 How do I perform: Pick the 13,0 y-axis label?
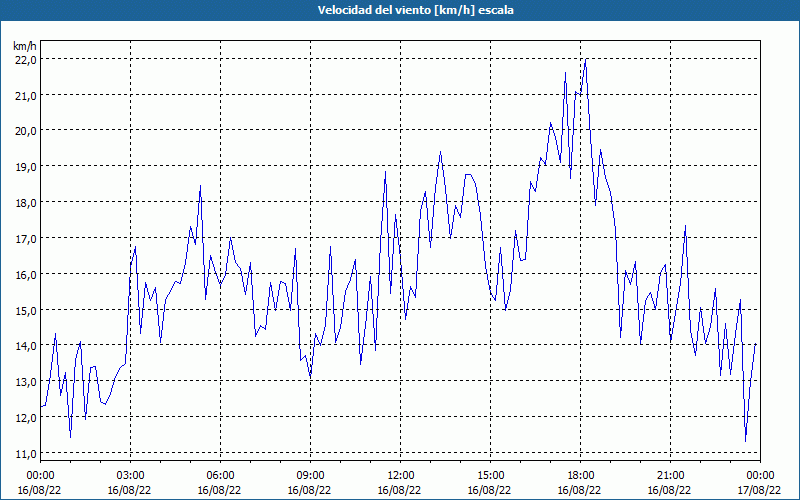26,382
